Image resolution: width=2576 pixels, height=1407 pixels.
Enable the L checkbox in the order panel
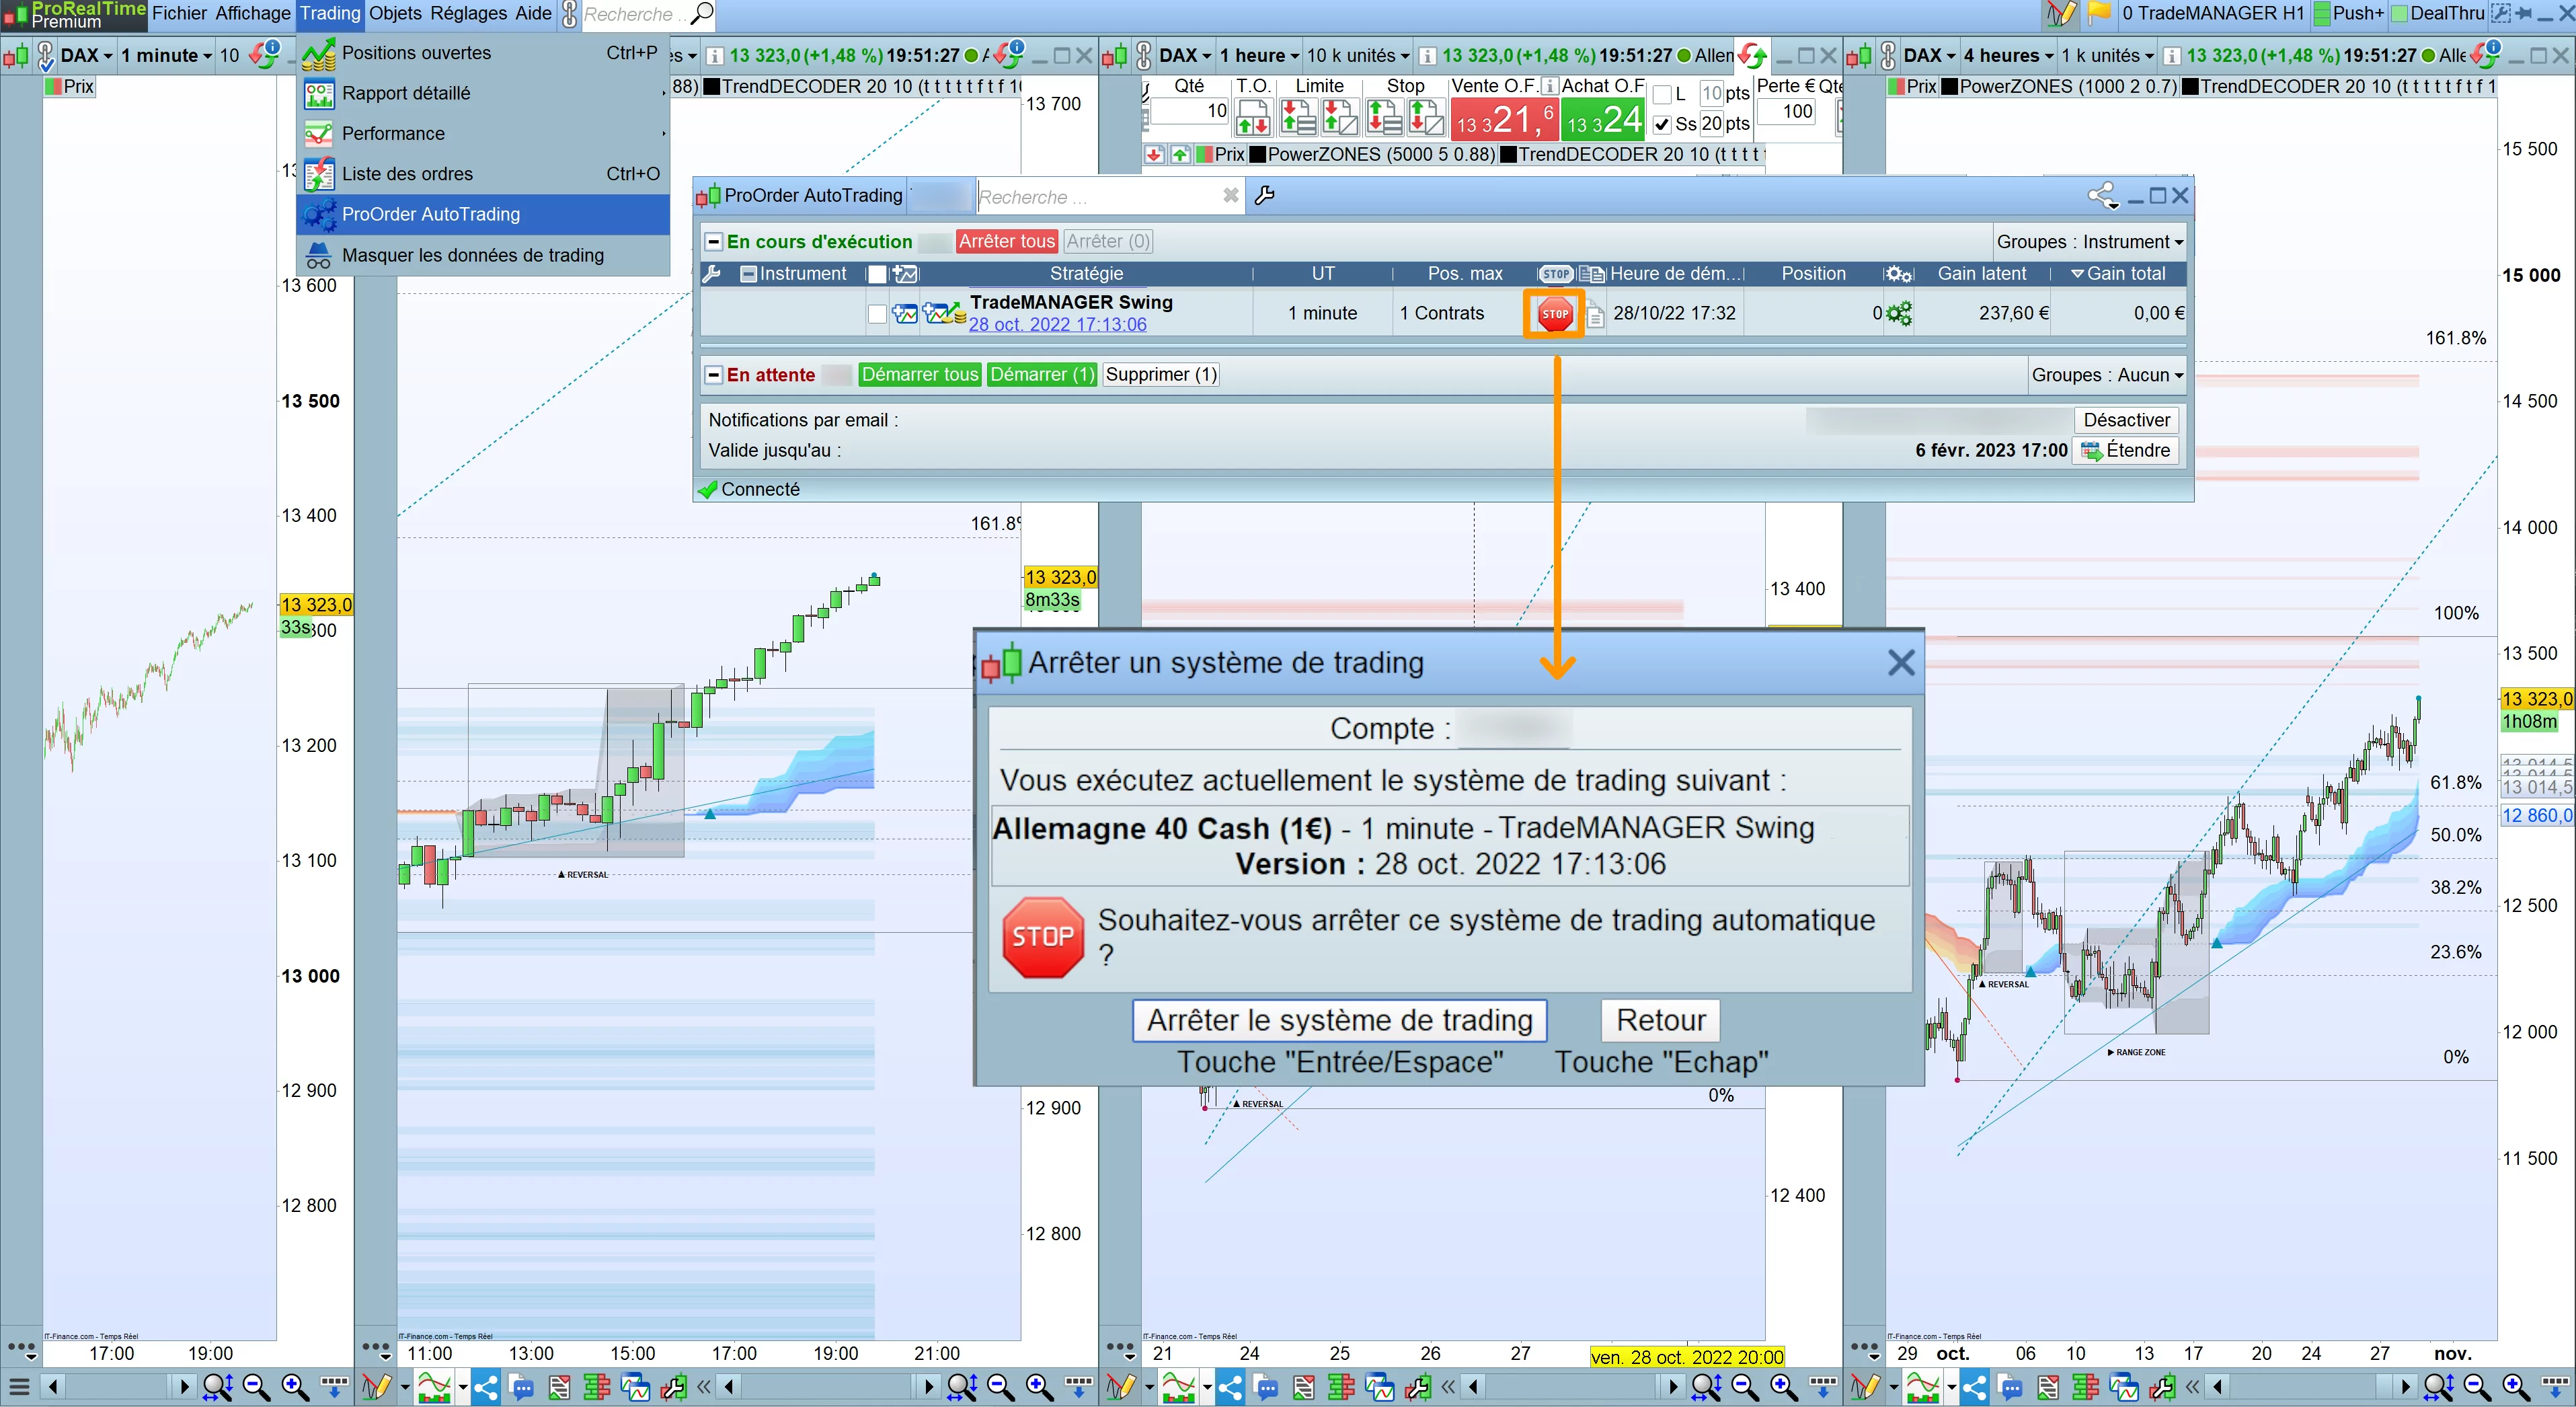point(1662,95)
